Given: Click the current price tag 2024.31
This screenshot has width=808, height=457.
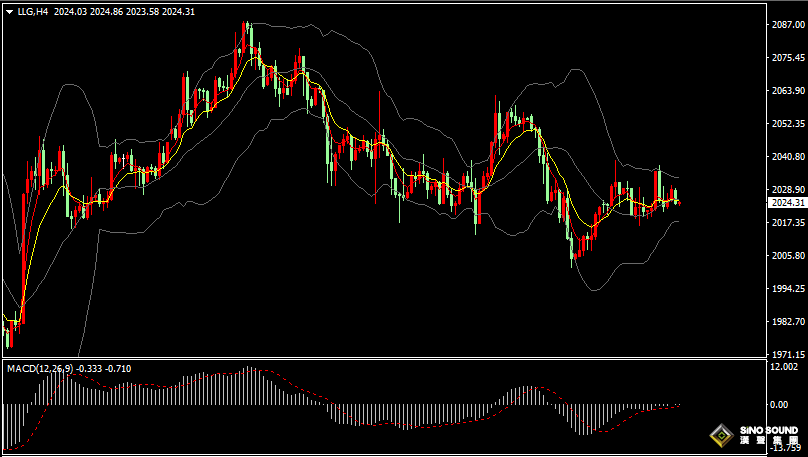Looking at the screenshot, I should tap(786, 203).
